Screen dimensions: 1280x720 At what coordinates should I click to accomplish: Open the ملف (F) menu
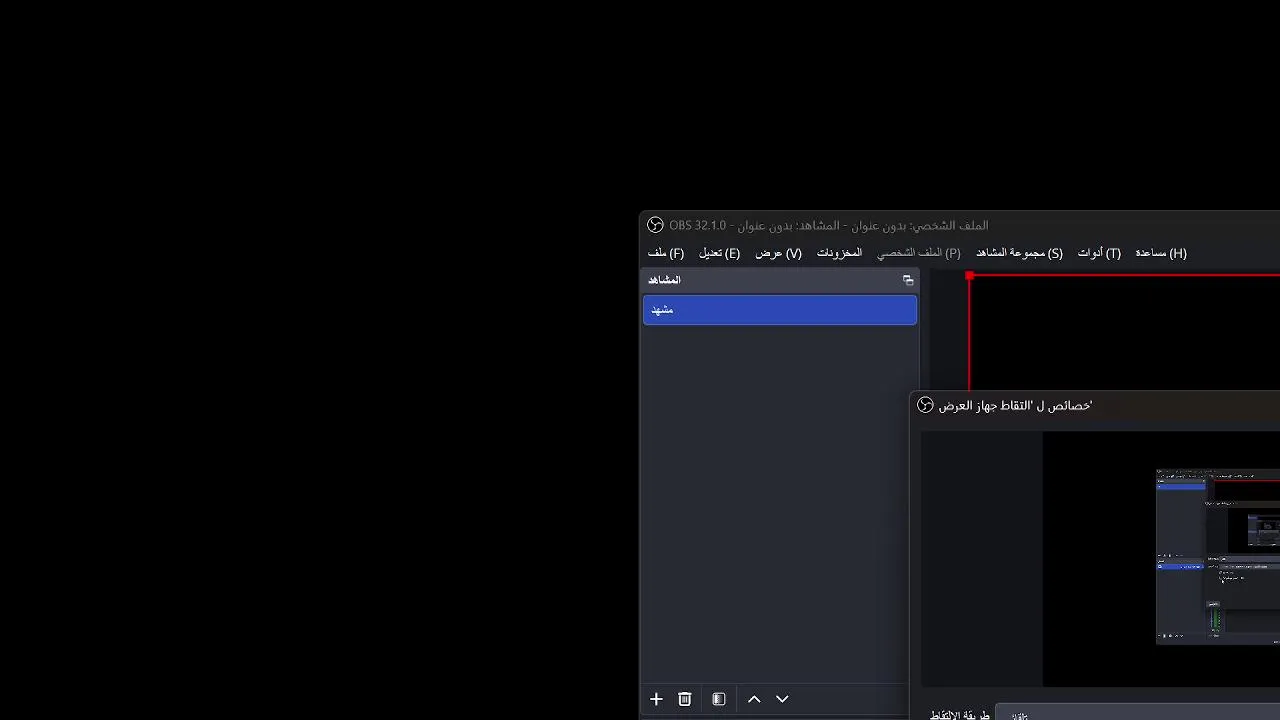(x=666, y=253)
